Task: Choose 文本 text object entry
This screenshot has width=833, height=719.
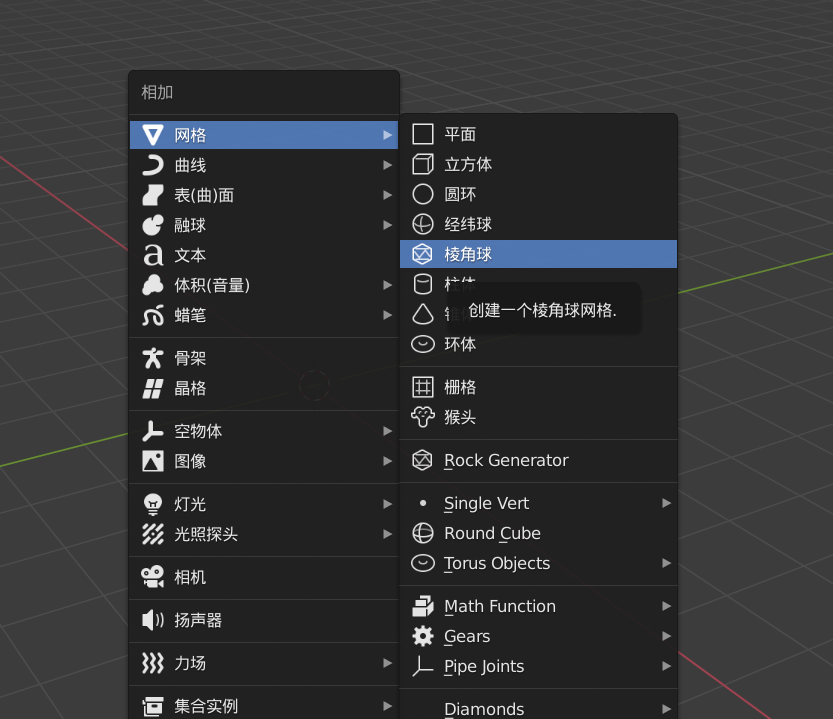Action: coord(264,255)
